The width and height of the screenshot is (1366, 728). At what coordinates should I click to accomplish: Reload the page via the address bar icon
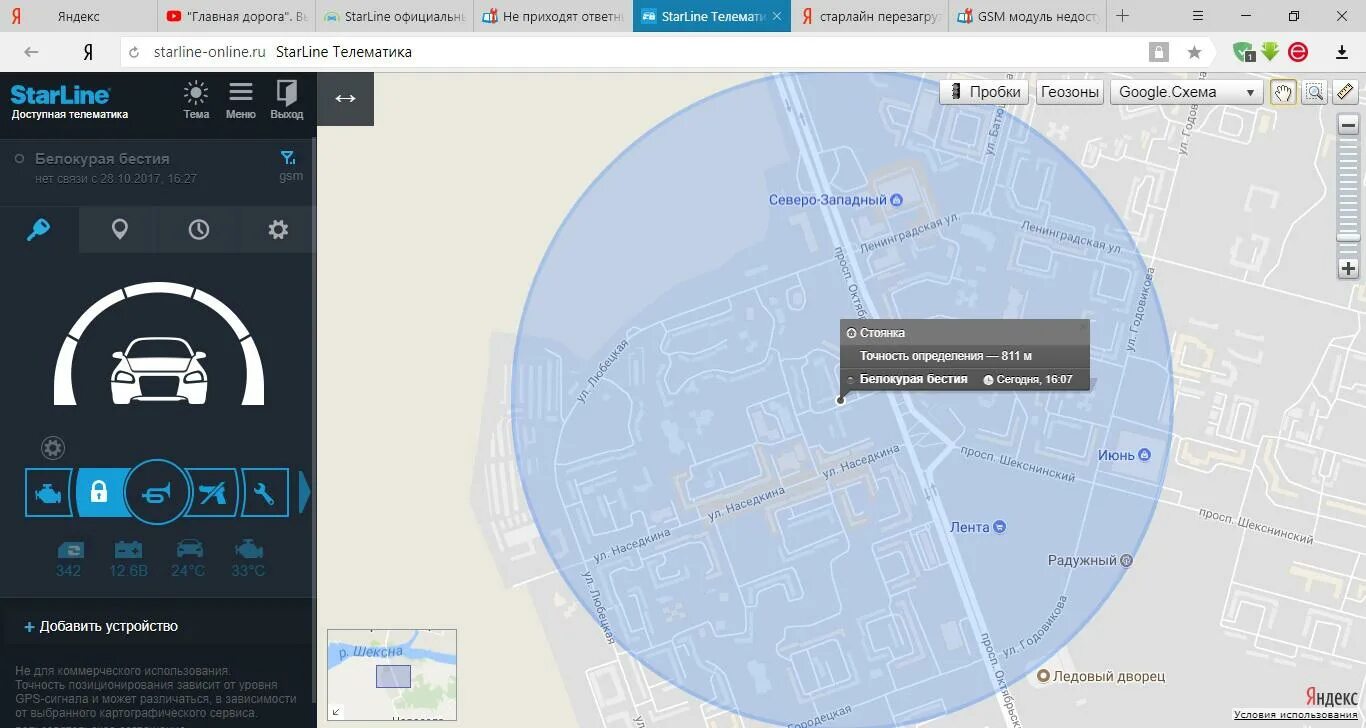pyautogui.click(x=135, y=52)
